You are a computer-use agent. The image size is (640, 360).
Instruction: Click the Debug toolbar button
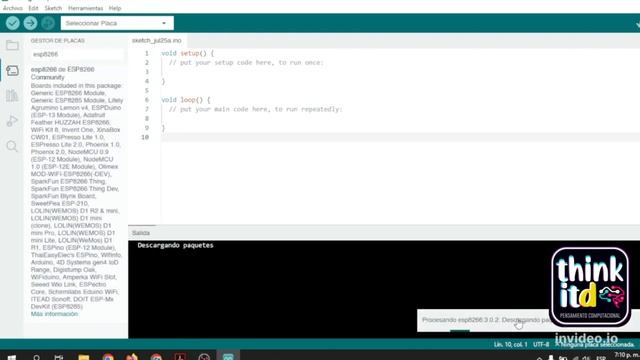(x=48, y=23)
